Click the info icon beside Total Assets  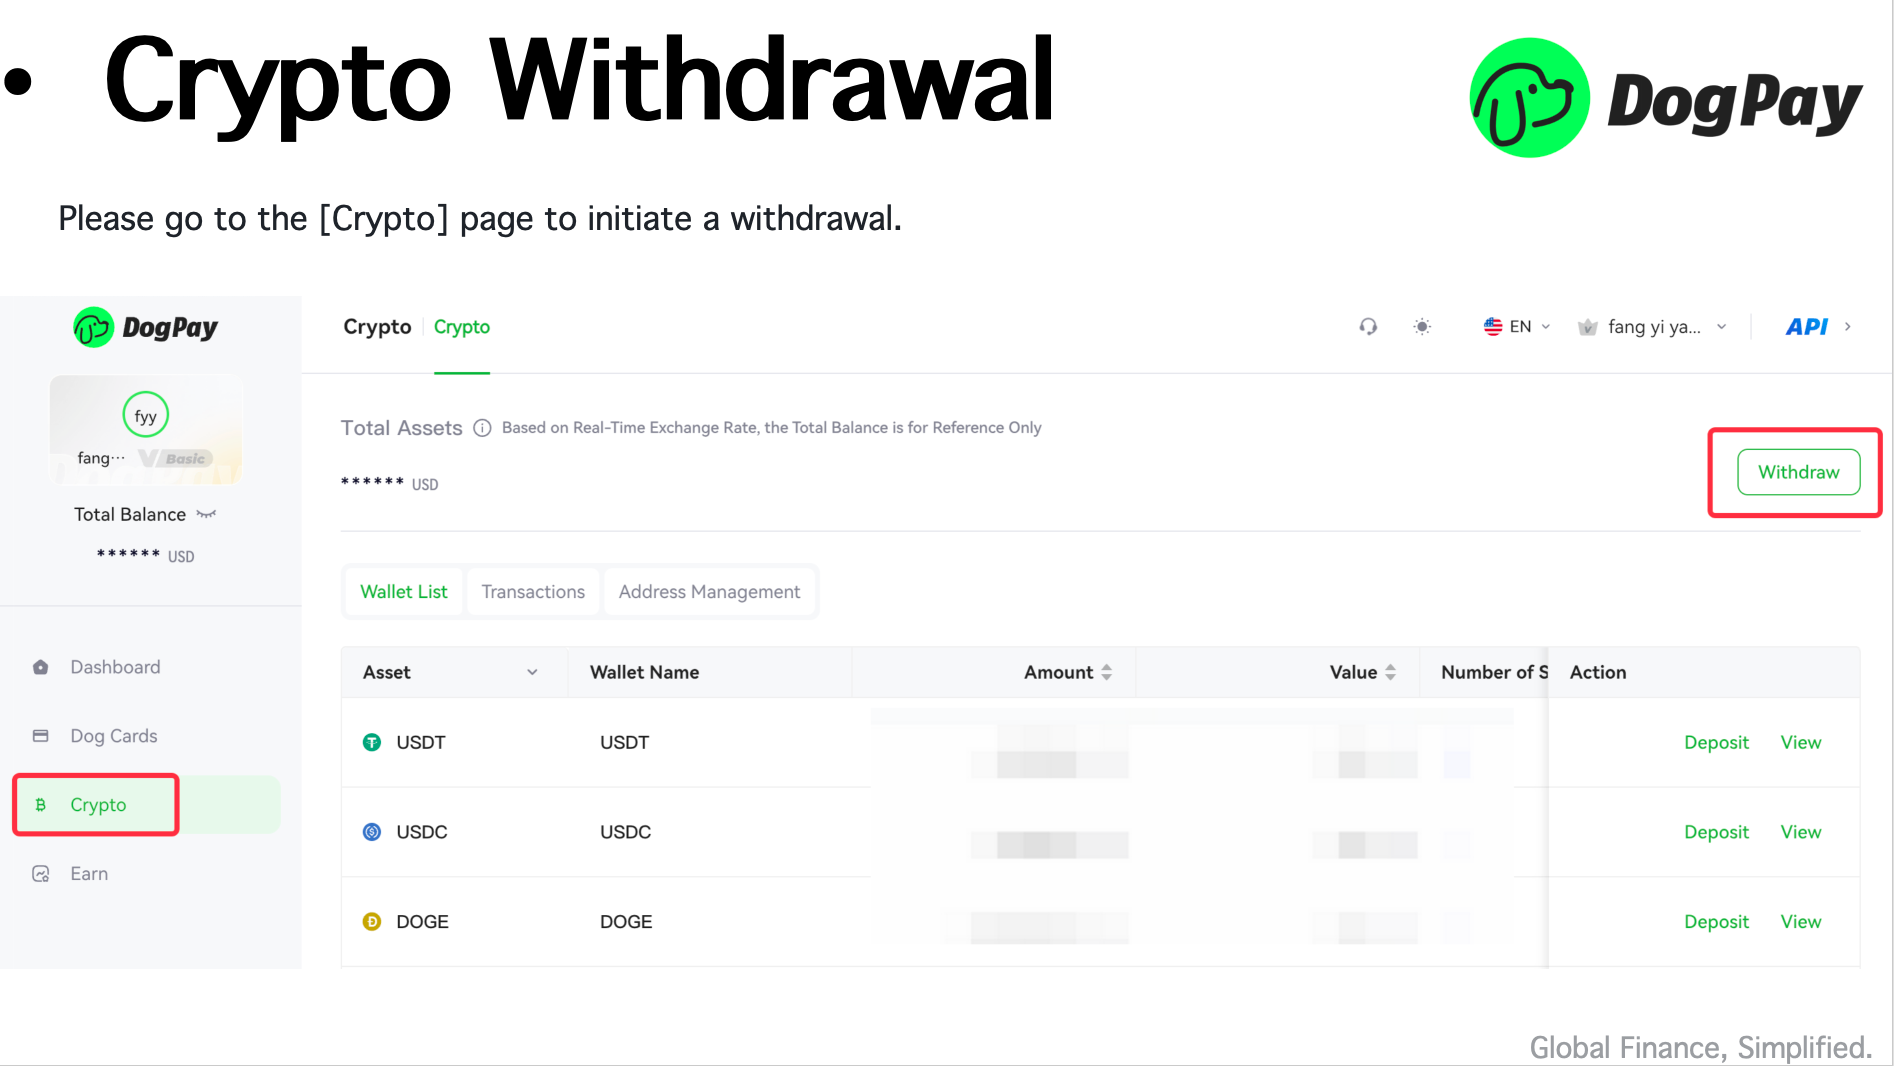point(482,428)
